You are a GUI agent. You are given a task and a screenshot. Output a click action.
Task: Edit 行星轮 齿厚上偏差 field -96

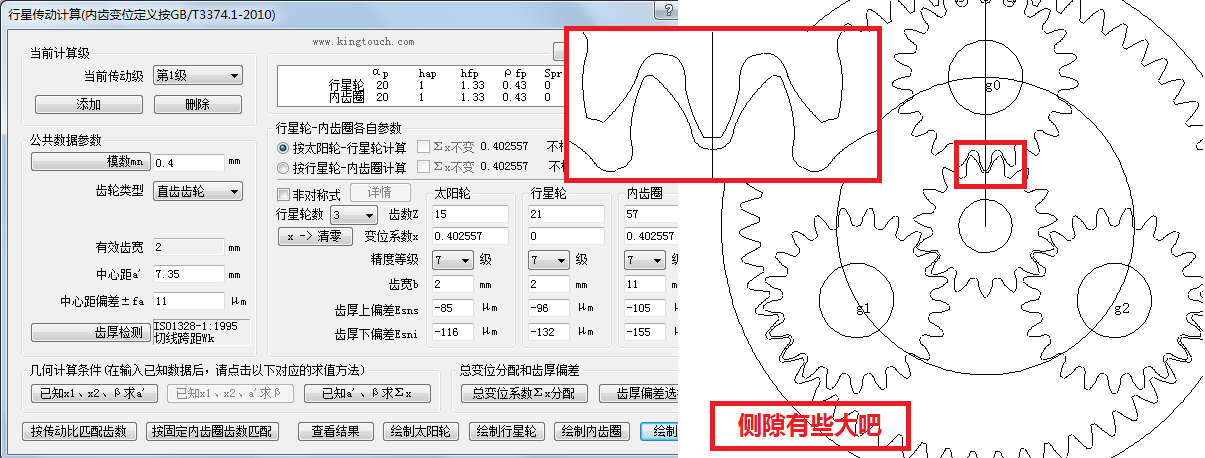[549, 308]
